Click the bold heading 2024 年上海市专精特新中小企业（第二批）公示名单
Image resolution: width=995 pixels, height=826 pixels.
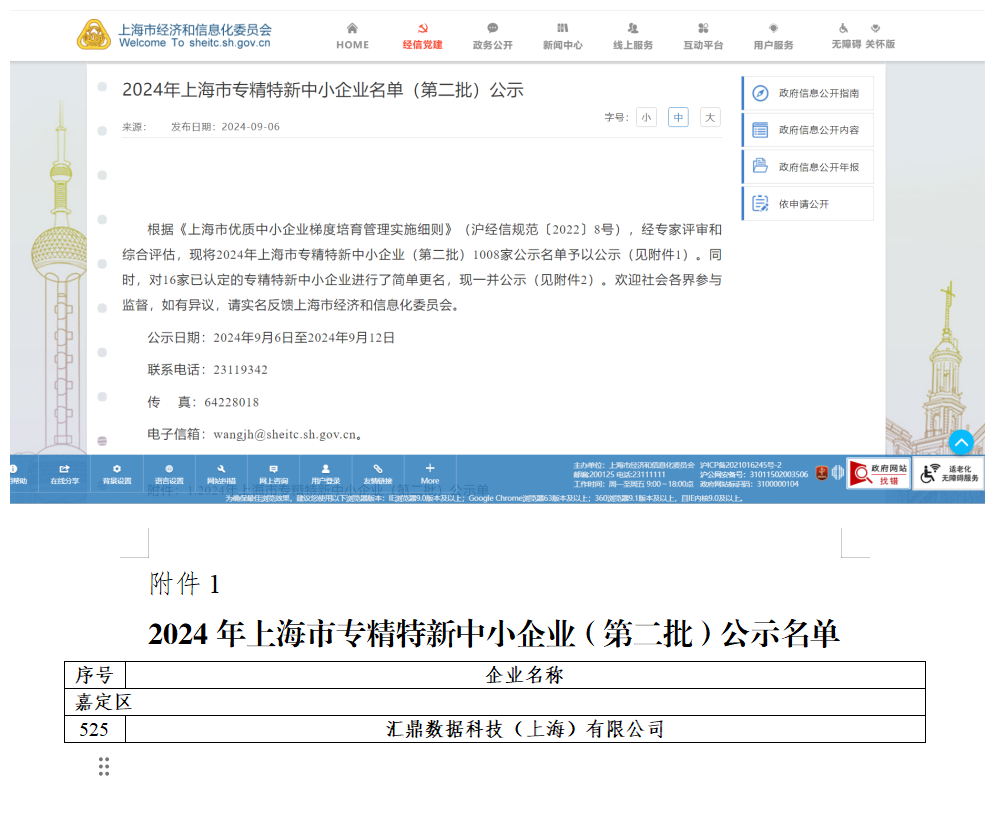tap(494, 633)
